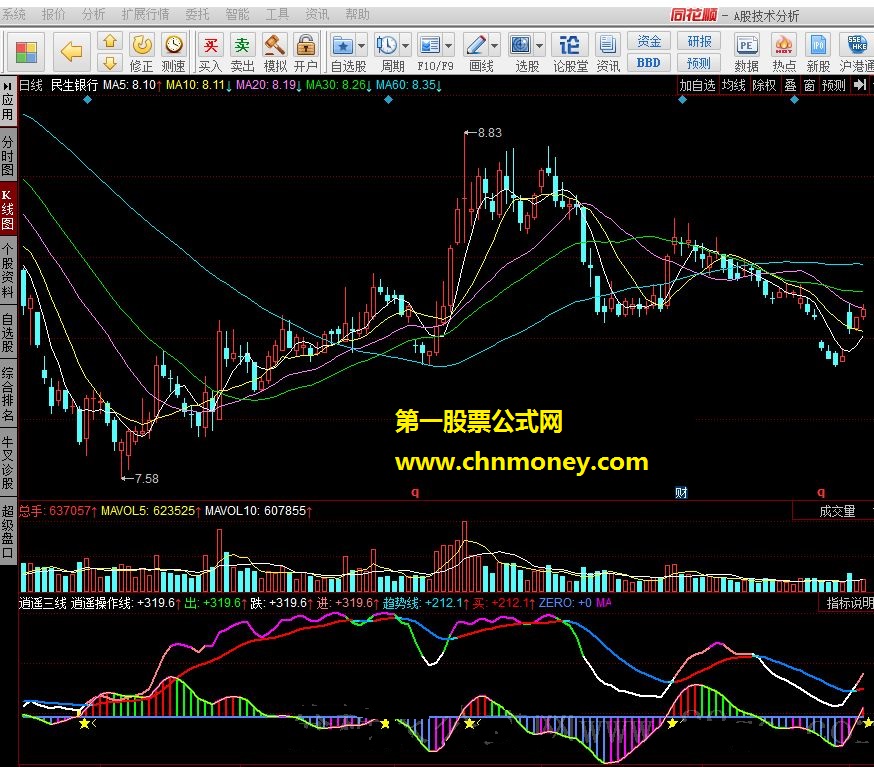
Task: Toggle the 除权 ex-rights adjustment
Action: tap(764, 85)
